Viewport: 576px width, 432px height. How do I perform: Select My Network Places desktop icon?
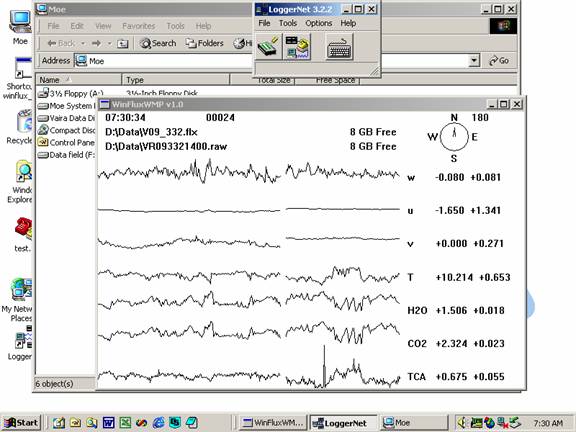click(17, 300)
